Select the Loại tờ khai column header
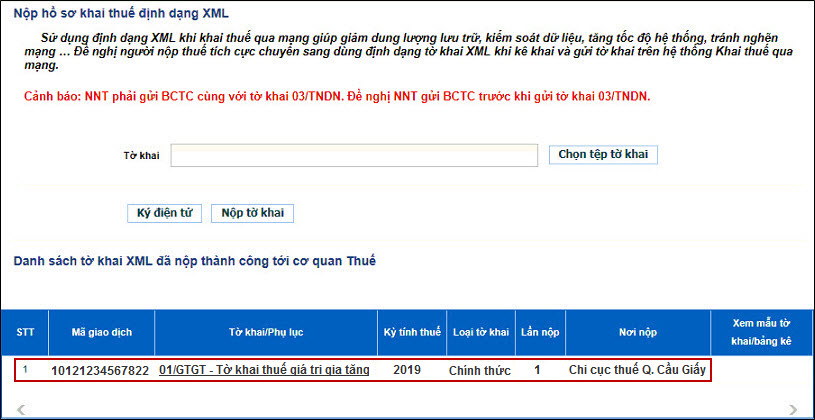This screenshot has height=420, width=815. coord(480,332)
